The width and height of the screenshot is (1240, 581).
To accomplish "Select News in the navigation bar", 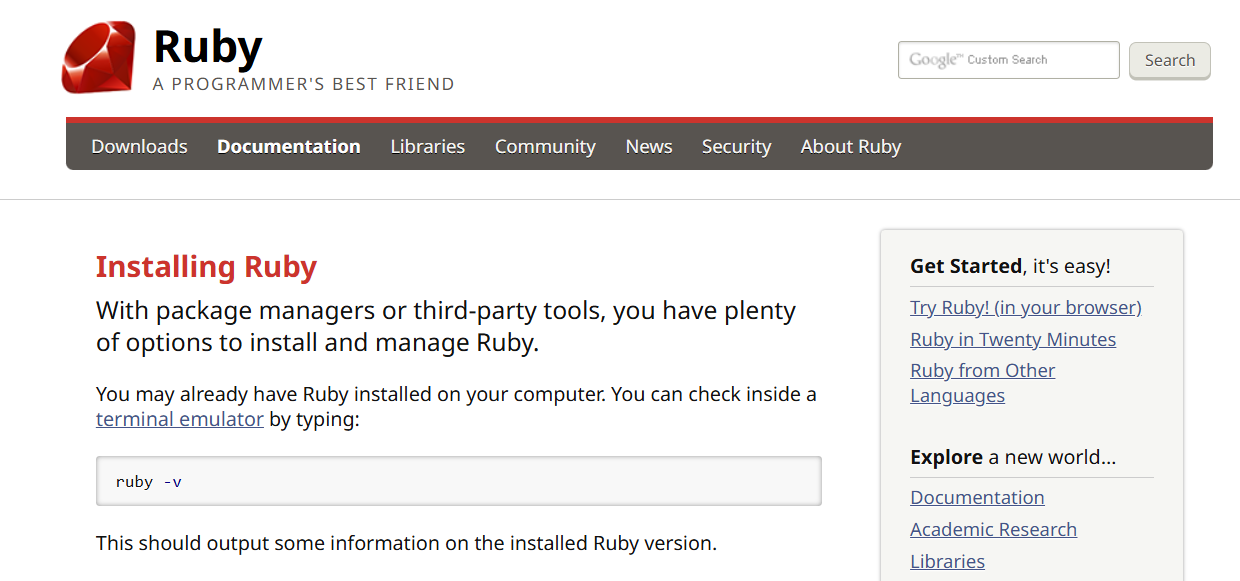I will pyautogui.click(x=649, y=146).
